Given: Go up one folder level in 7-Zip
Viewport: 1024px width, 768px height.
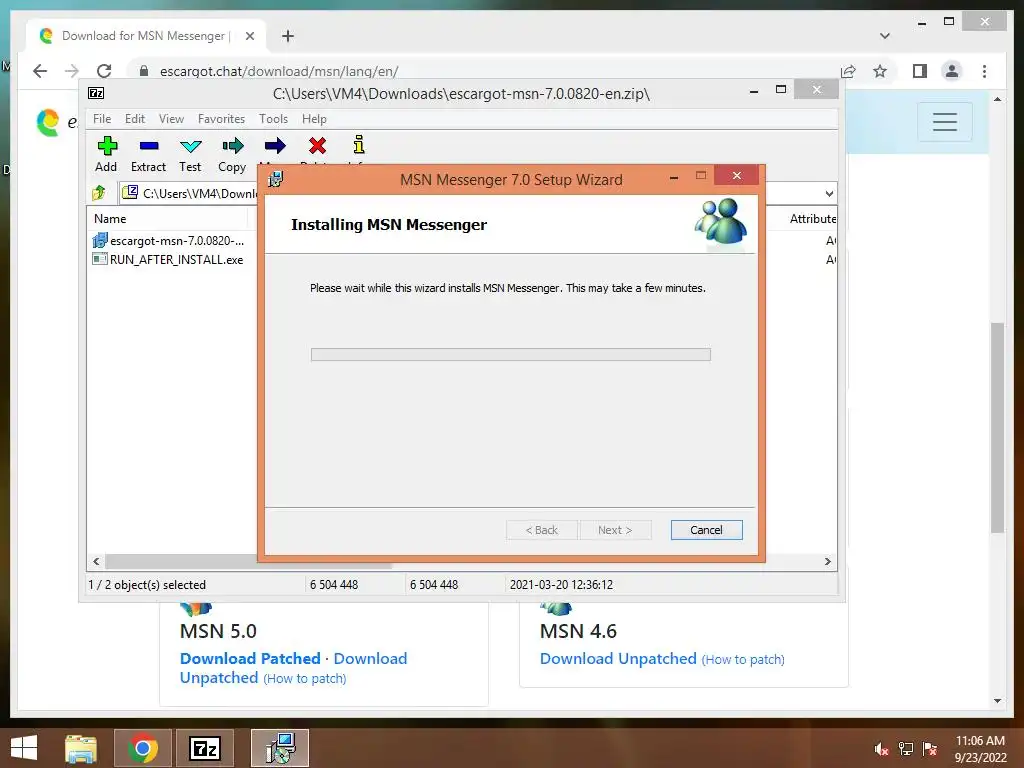Looking at the screenshot, I should [99, 193].
